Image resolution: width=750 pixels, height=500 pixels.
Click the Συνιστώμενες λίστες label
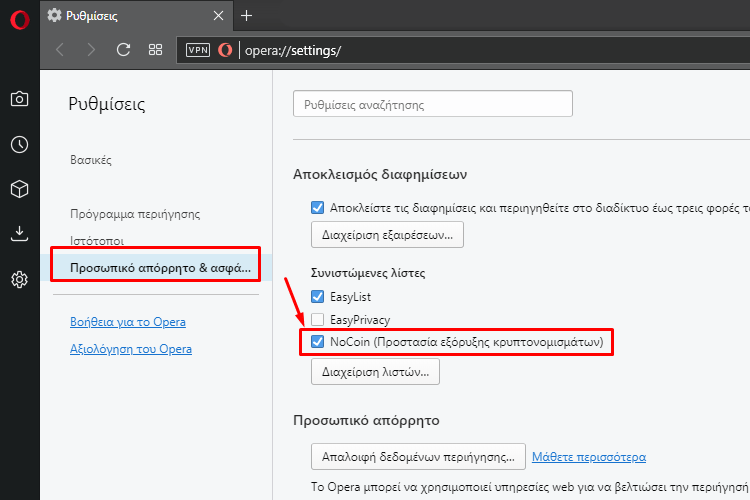point(368,273)
